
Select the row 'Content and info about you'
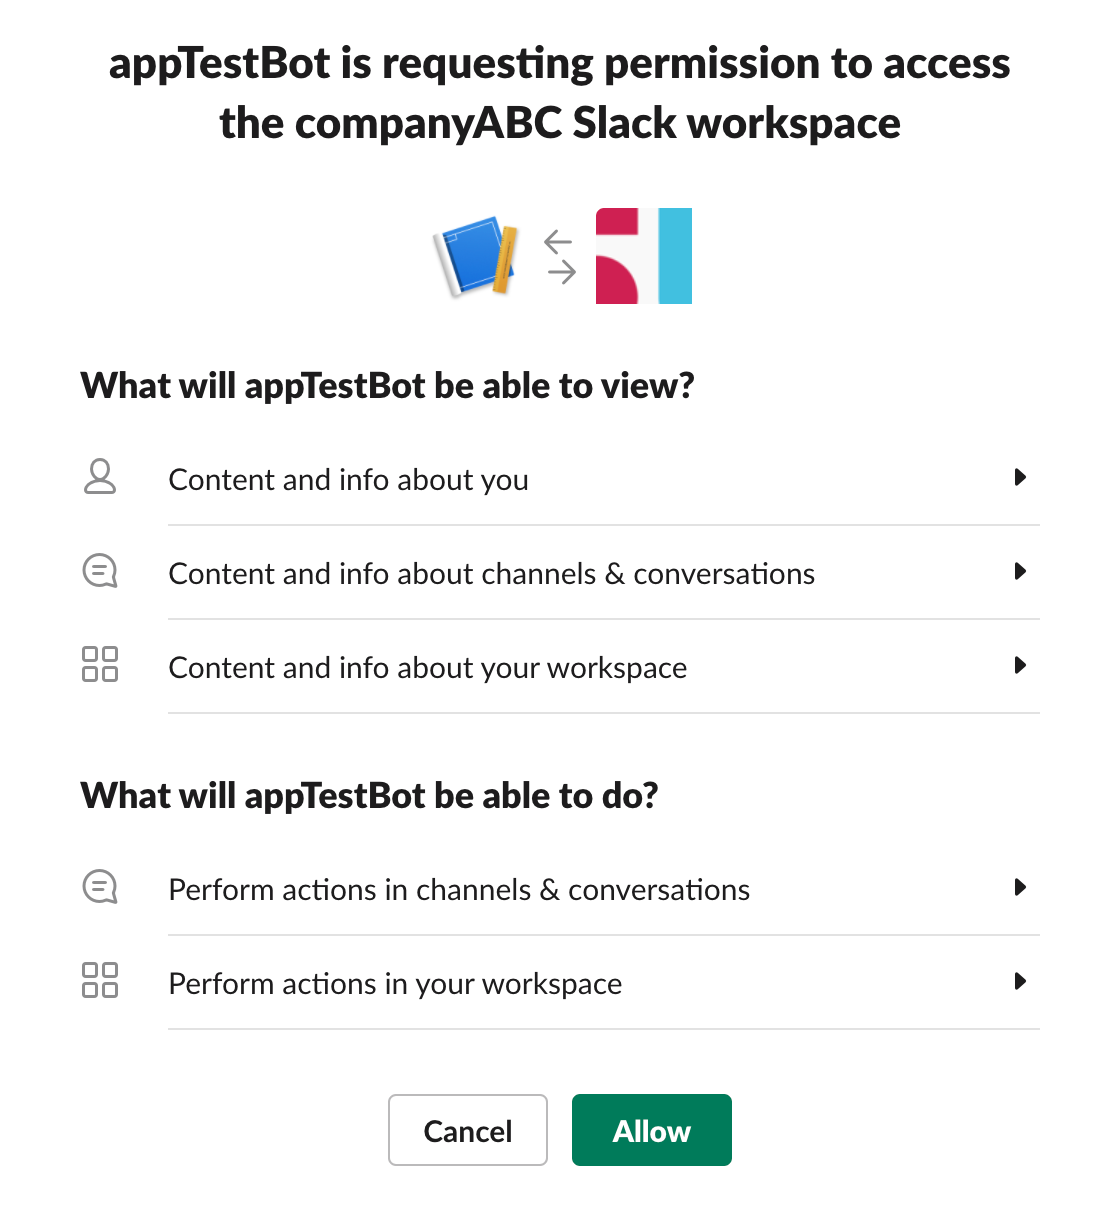[x=348, y=480]
